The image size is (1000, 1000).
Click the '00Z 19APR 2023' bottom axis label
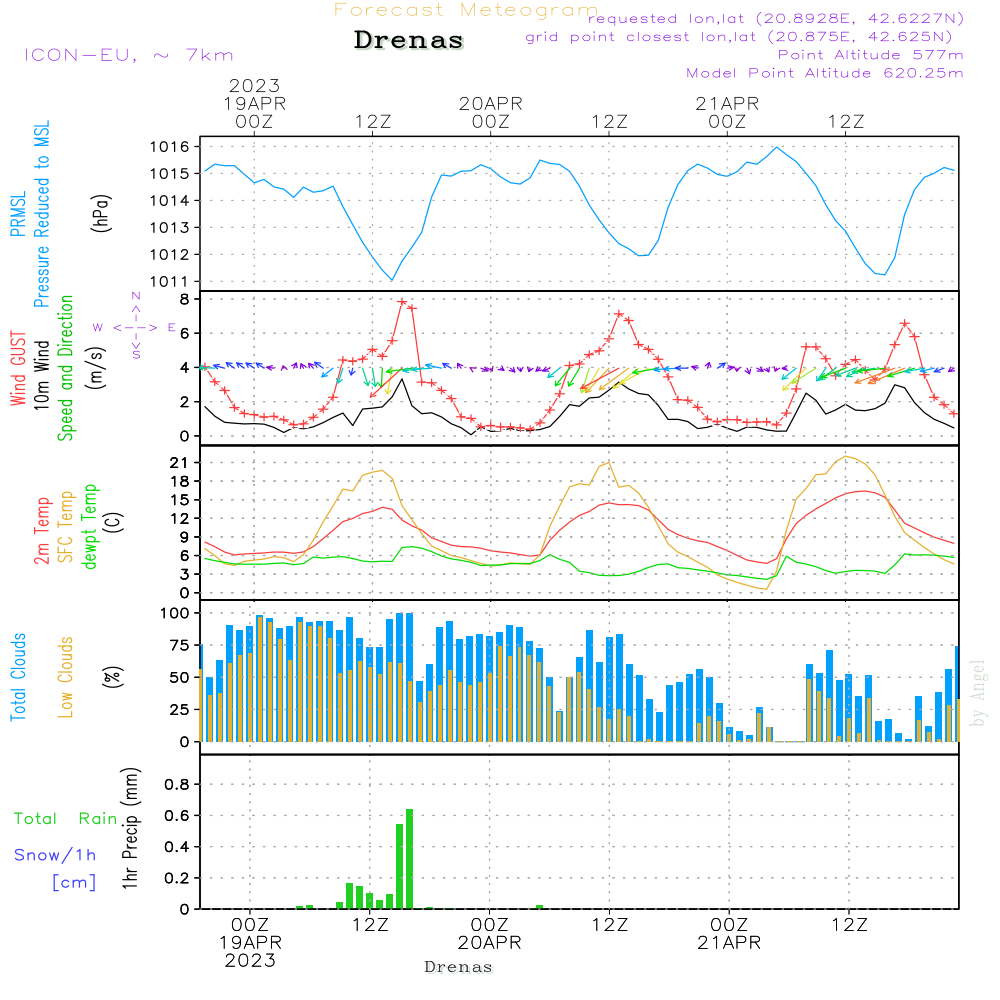(x=250, y=943)
